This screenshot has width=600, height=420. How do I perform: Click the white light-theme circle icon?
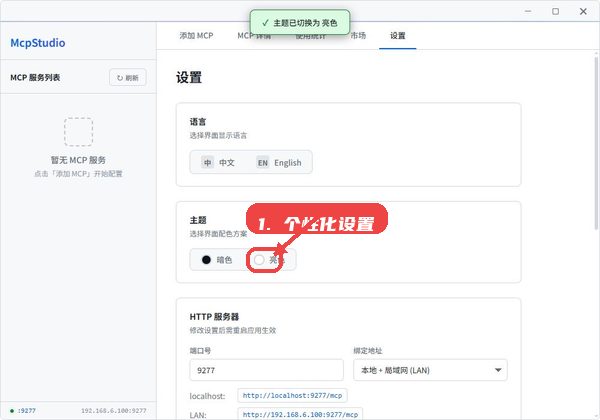click(259, 260)
